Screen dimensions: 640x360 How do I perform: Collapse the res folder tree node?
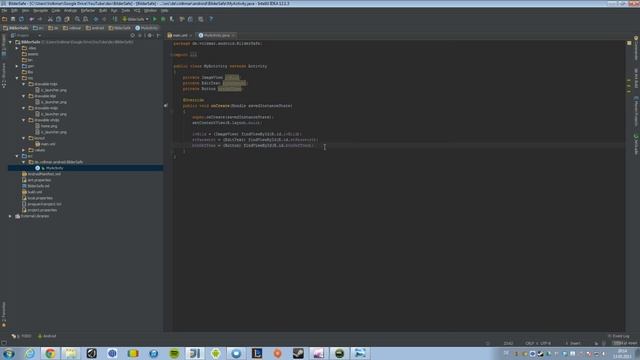[17, 78]
